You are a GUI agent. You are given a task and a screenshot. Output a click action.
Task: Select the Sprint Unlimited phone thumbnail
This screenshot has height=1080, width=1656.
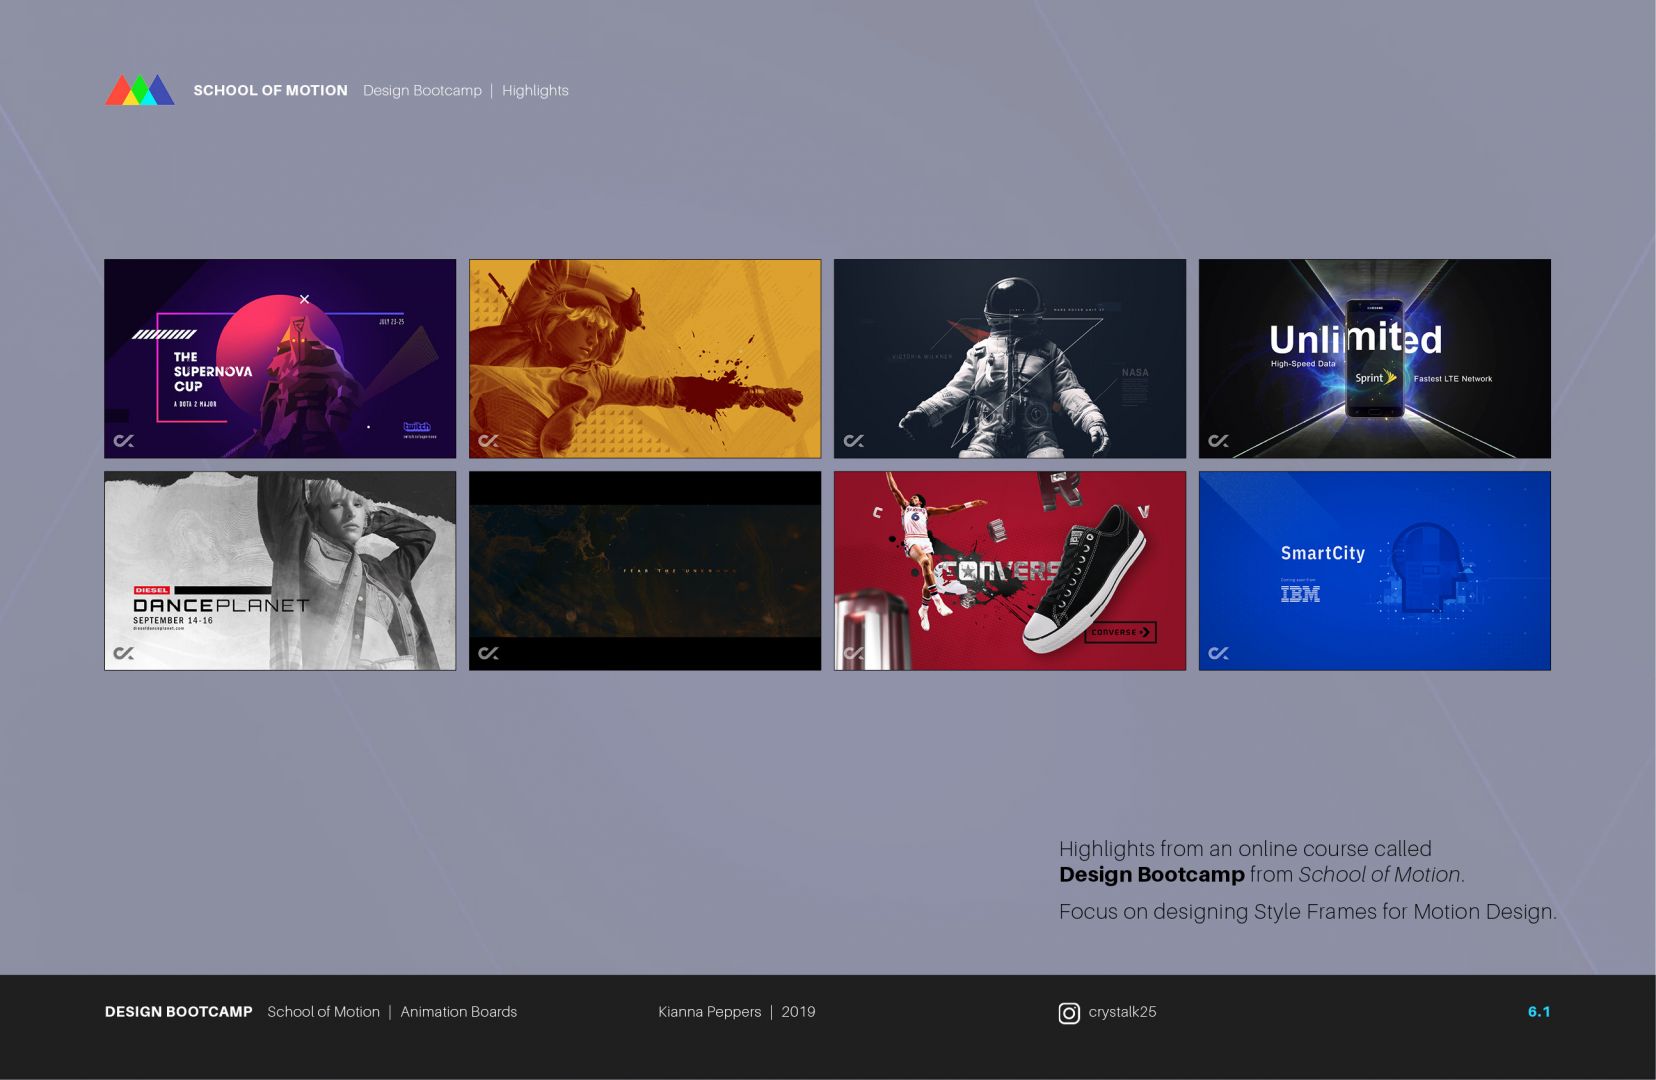pos(1374,359)
